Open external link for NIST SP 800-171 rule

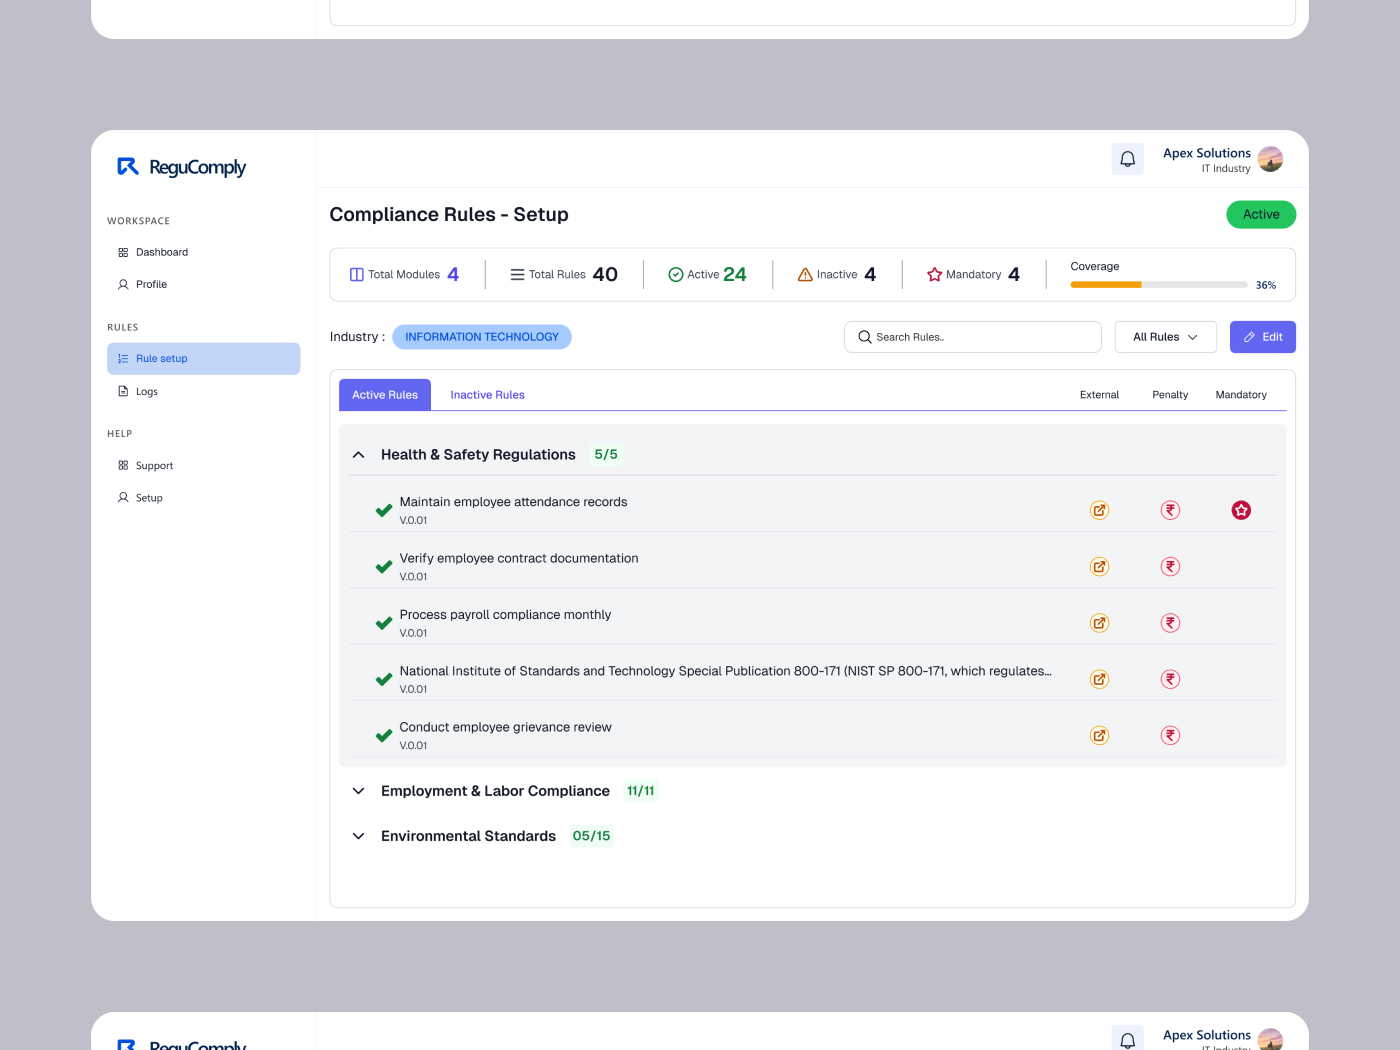(x=1099, y=680)
